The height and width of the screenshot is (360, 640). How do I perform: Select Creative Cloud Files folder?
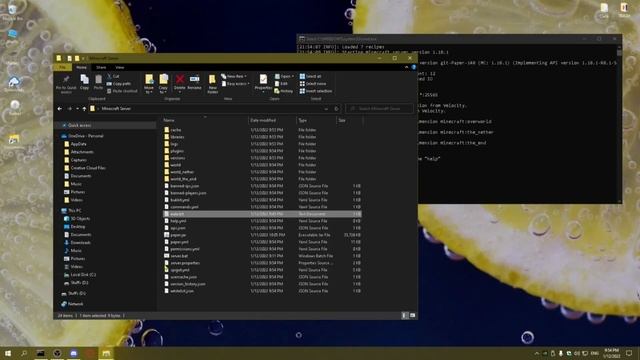(88, 168)
